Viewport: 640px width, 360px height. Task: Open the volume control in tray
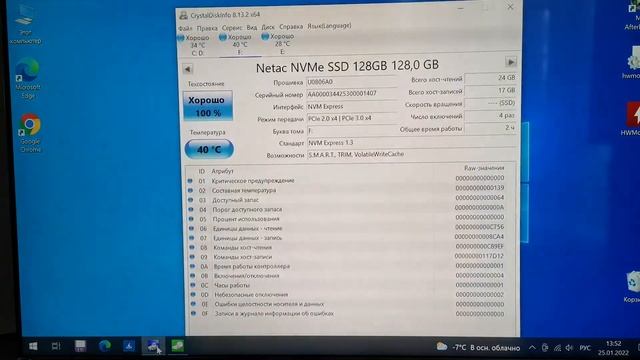569,348
